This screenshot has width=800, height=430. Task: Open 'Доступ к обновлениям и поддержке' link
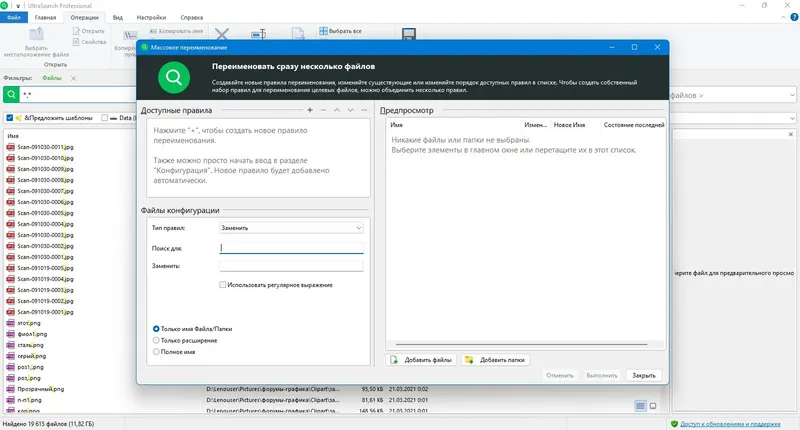[730, 424]
